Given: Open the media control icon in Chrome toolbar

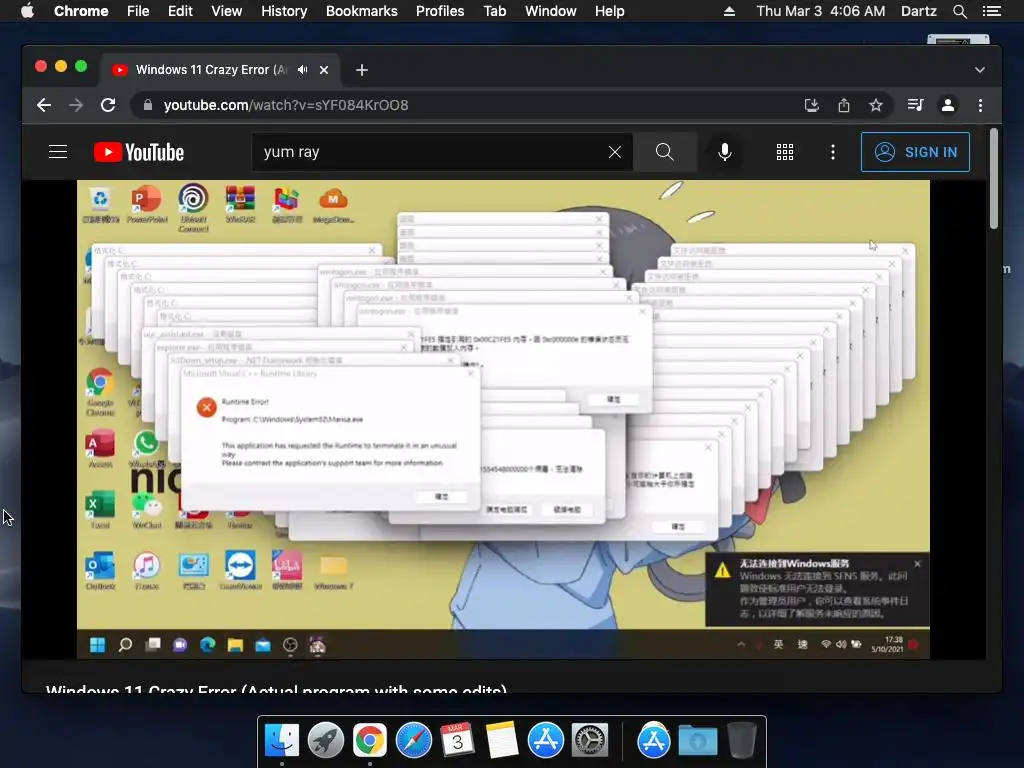Looking at the screenshot, I should click(x=916, y=105).
